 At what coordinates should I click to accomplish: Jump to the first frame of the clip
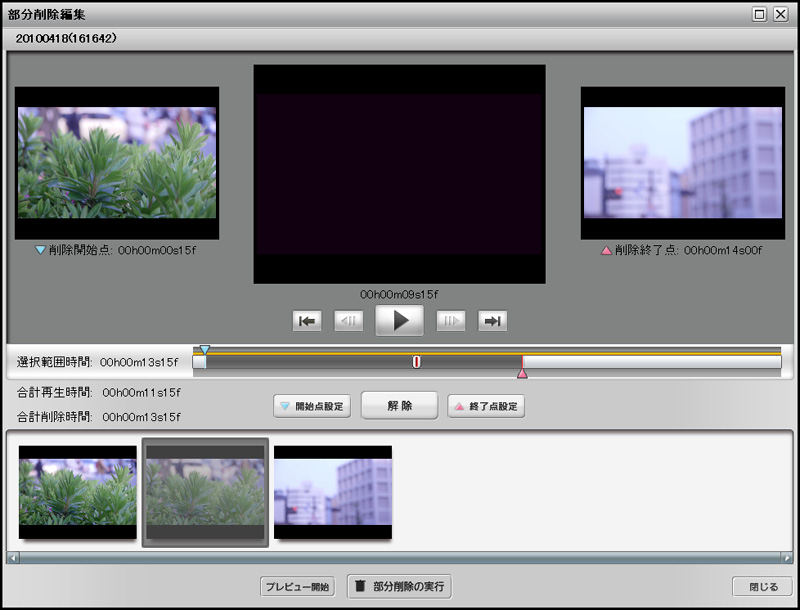[307, 320]
